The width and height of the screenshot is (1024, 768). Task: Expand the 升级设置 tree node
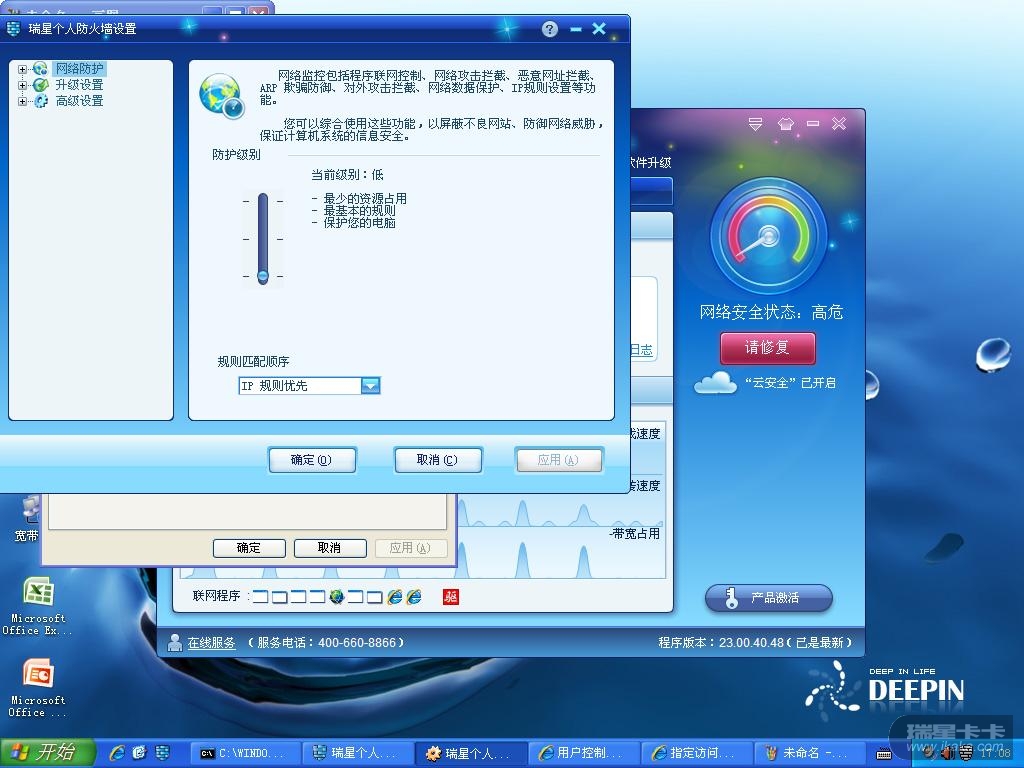coord(22,85)
